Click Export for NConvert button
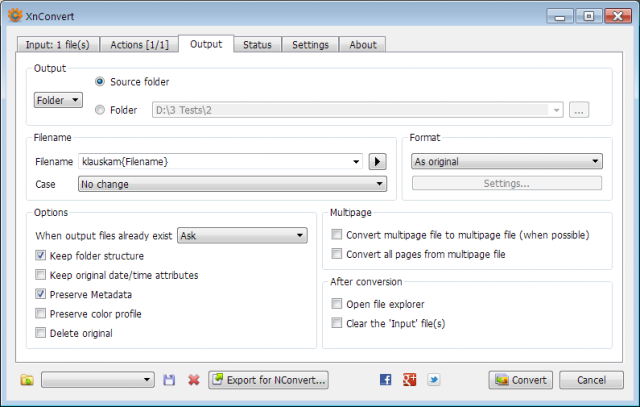The width and height of the screenshot is (640, 407). point(268,380)
